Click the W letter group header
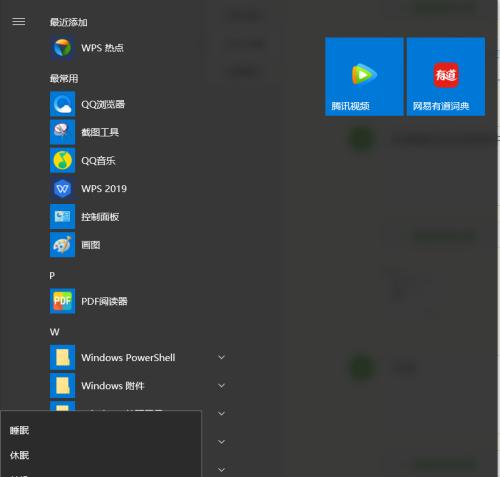This screenshot has width=500, height=477. [x=54, y=332]
